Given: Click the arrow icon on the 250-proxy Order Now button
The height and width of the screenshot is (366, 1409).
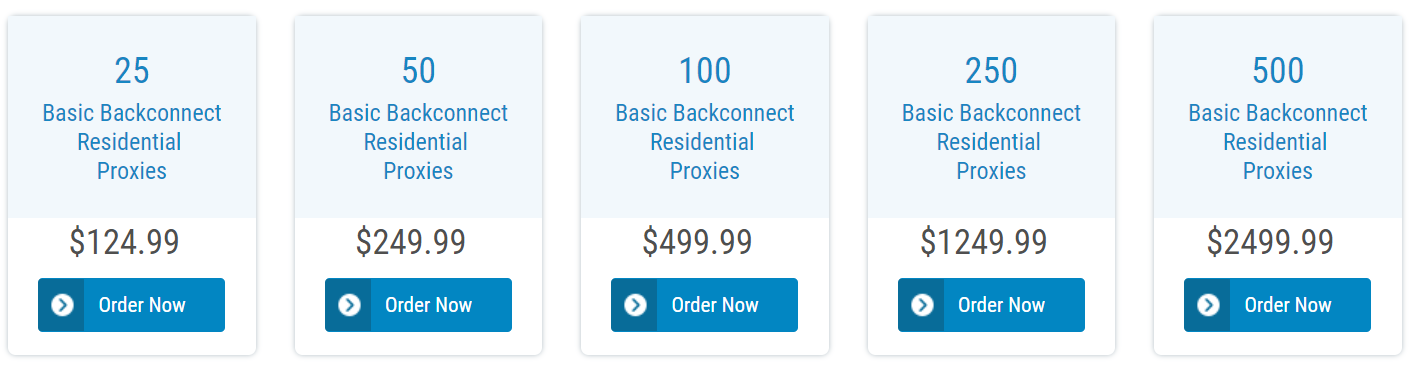Looking at the screenshot, I should click(922, 305).
